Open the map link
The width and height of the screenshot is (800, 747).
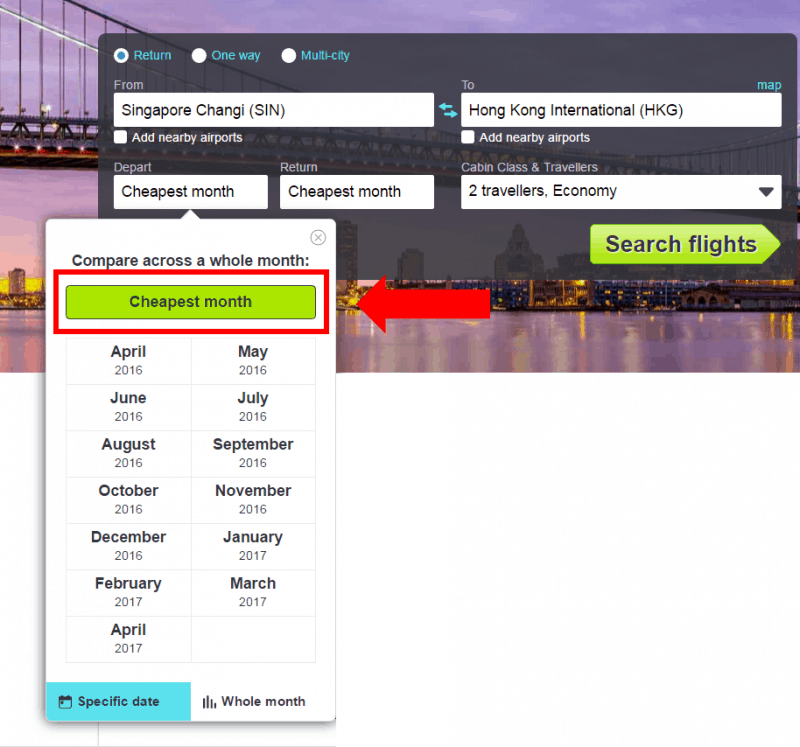(x=768, y=85)
